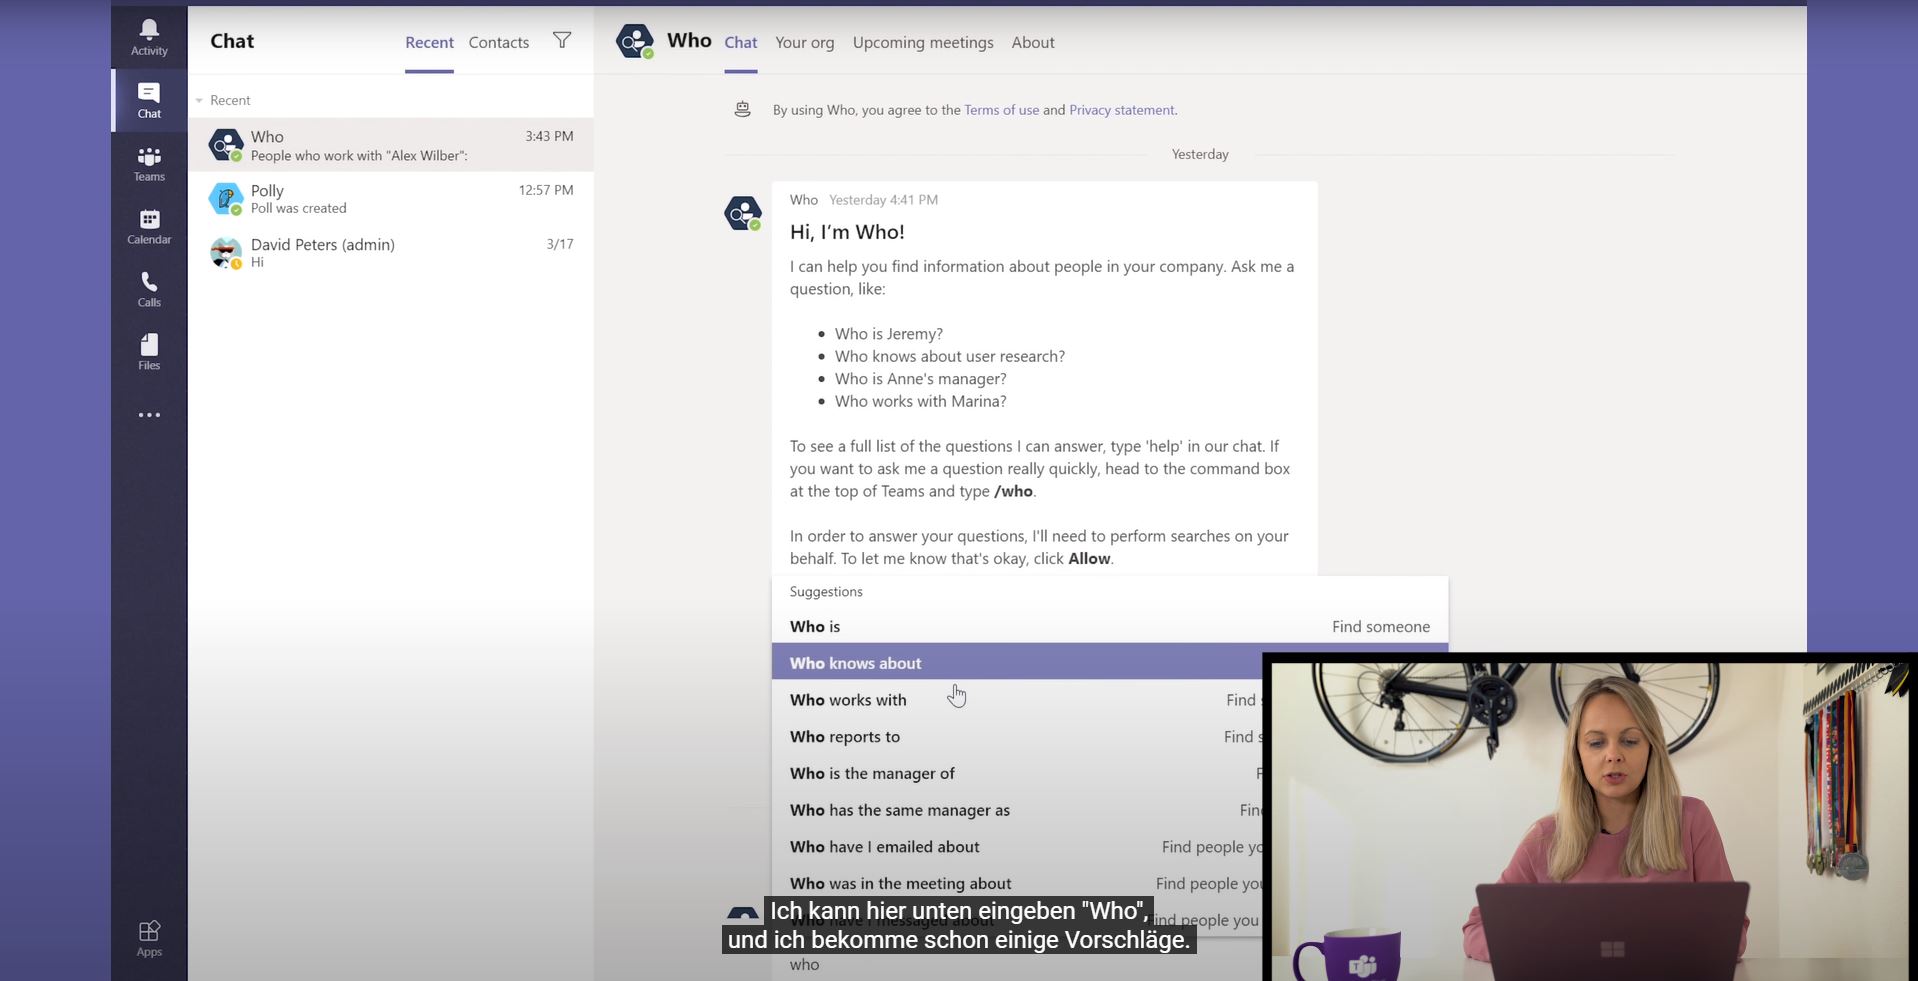The width and height of the screenshot is (1918, 981).
Task: Click the Who bot avatar in the header
Action: [636, 41]
